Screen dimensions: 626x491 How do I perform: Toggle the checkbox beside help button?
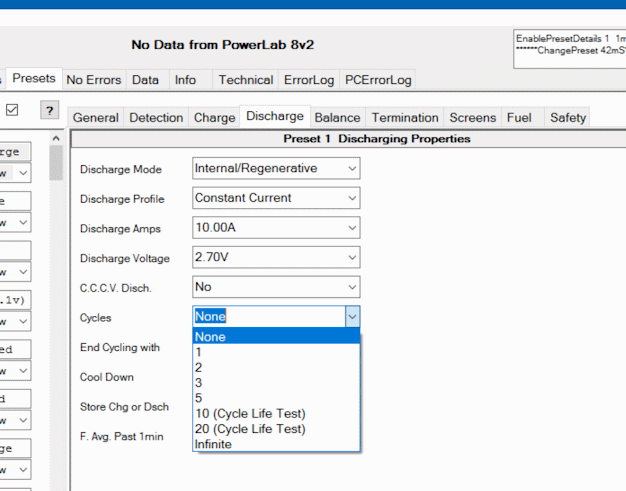click(x=13, y=110)
